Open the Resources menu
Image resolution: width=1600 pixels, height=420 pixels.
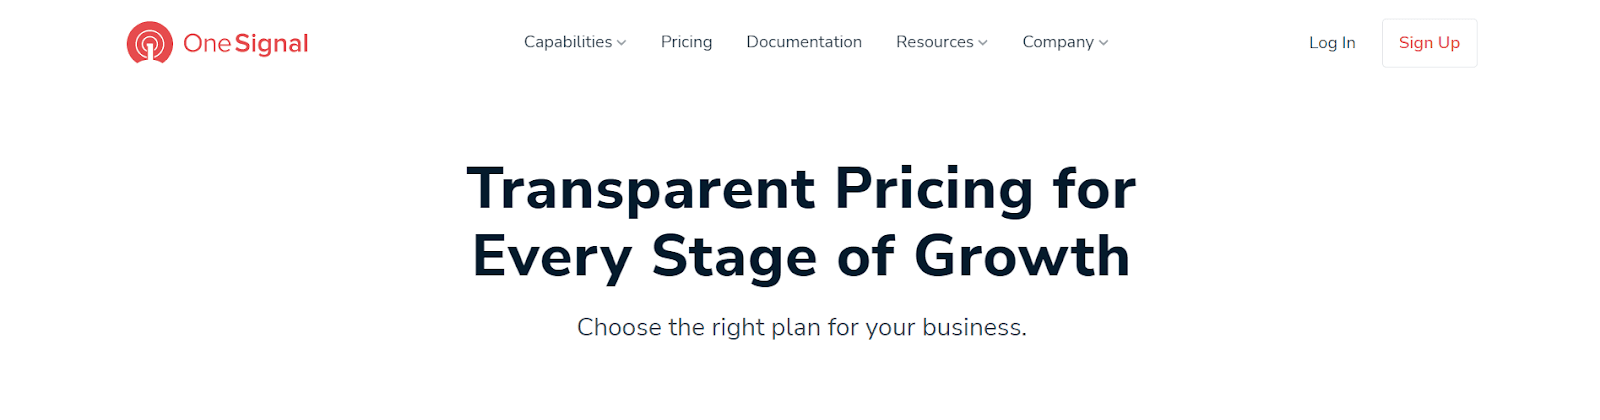click(x=934, y=42)
